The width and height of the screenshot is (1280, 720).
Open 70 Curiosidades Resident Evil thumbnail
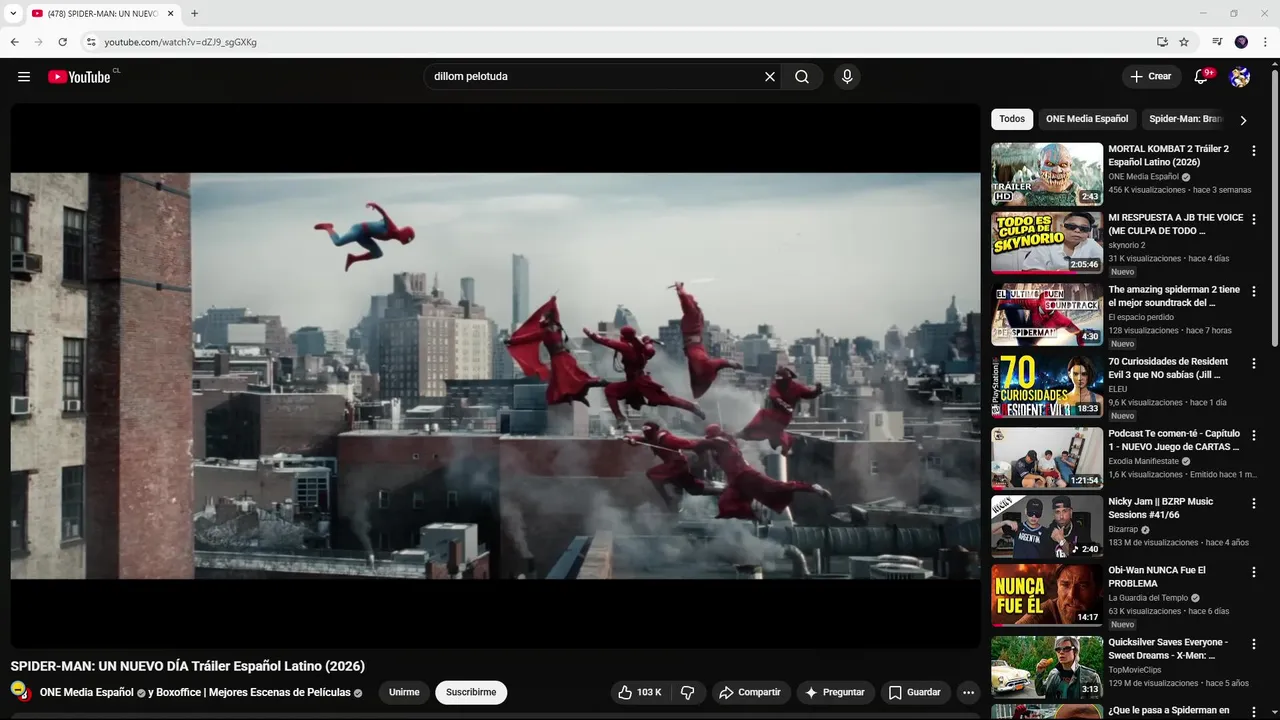(1047, 387)
